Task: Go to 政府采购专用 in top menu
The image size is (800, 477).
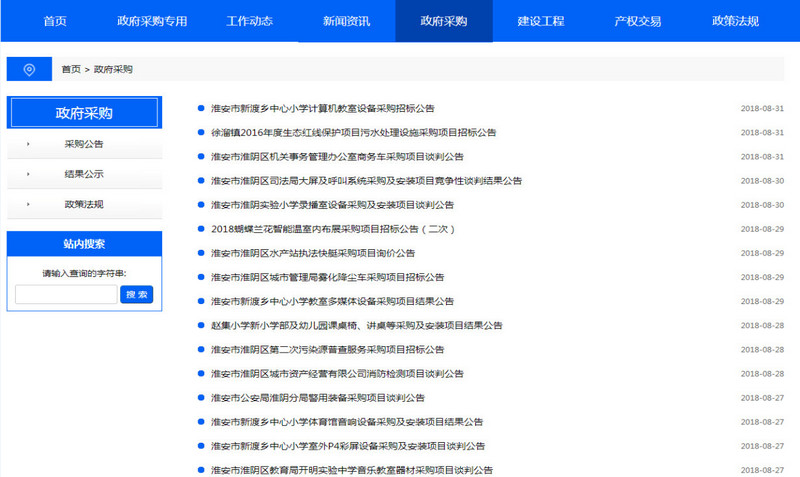Action: [x=152, y=21]
